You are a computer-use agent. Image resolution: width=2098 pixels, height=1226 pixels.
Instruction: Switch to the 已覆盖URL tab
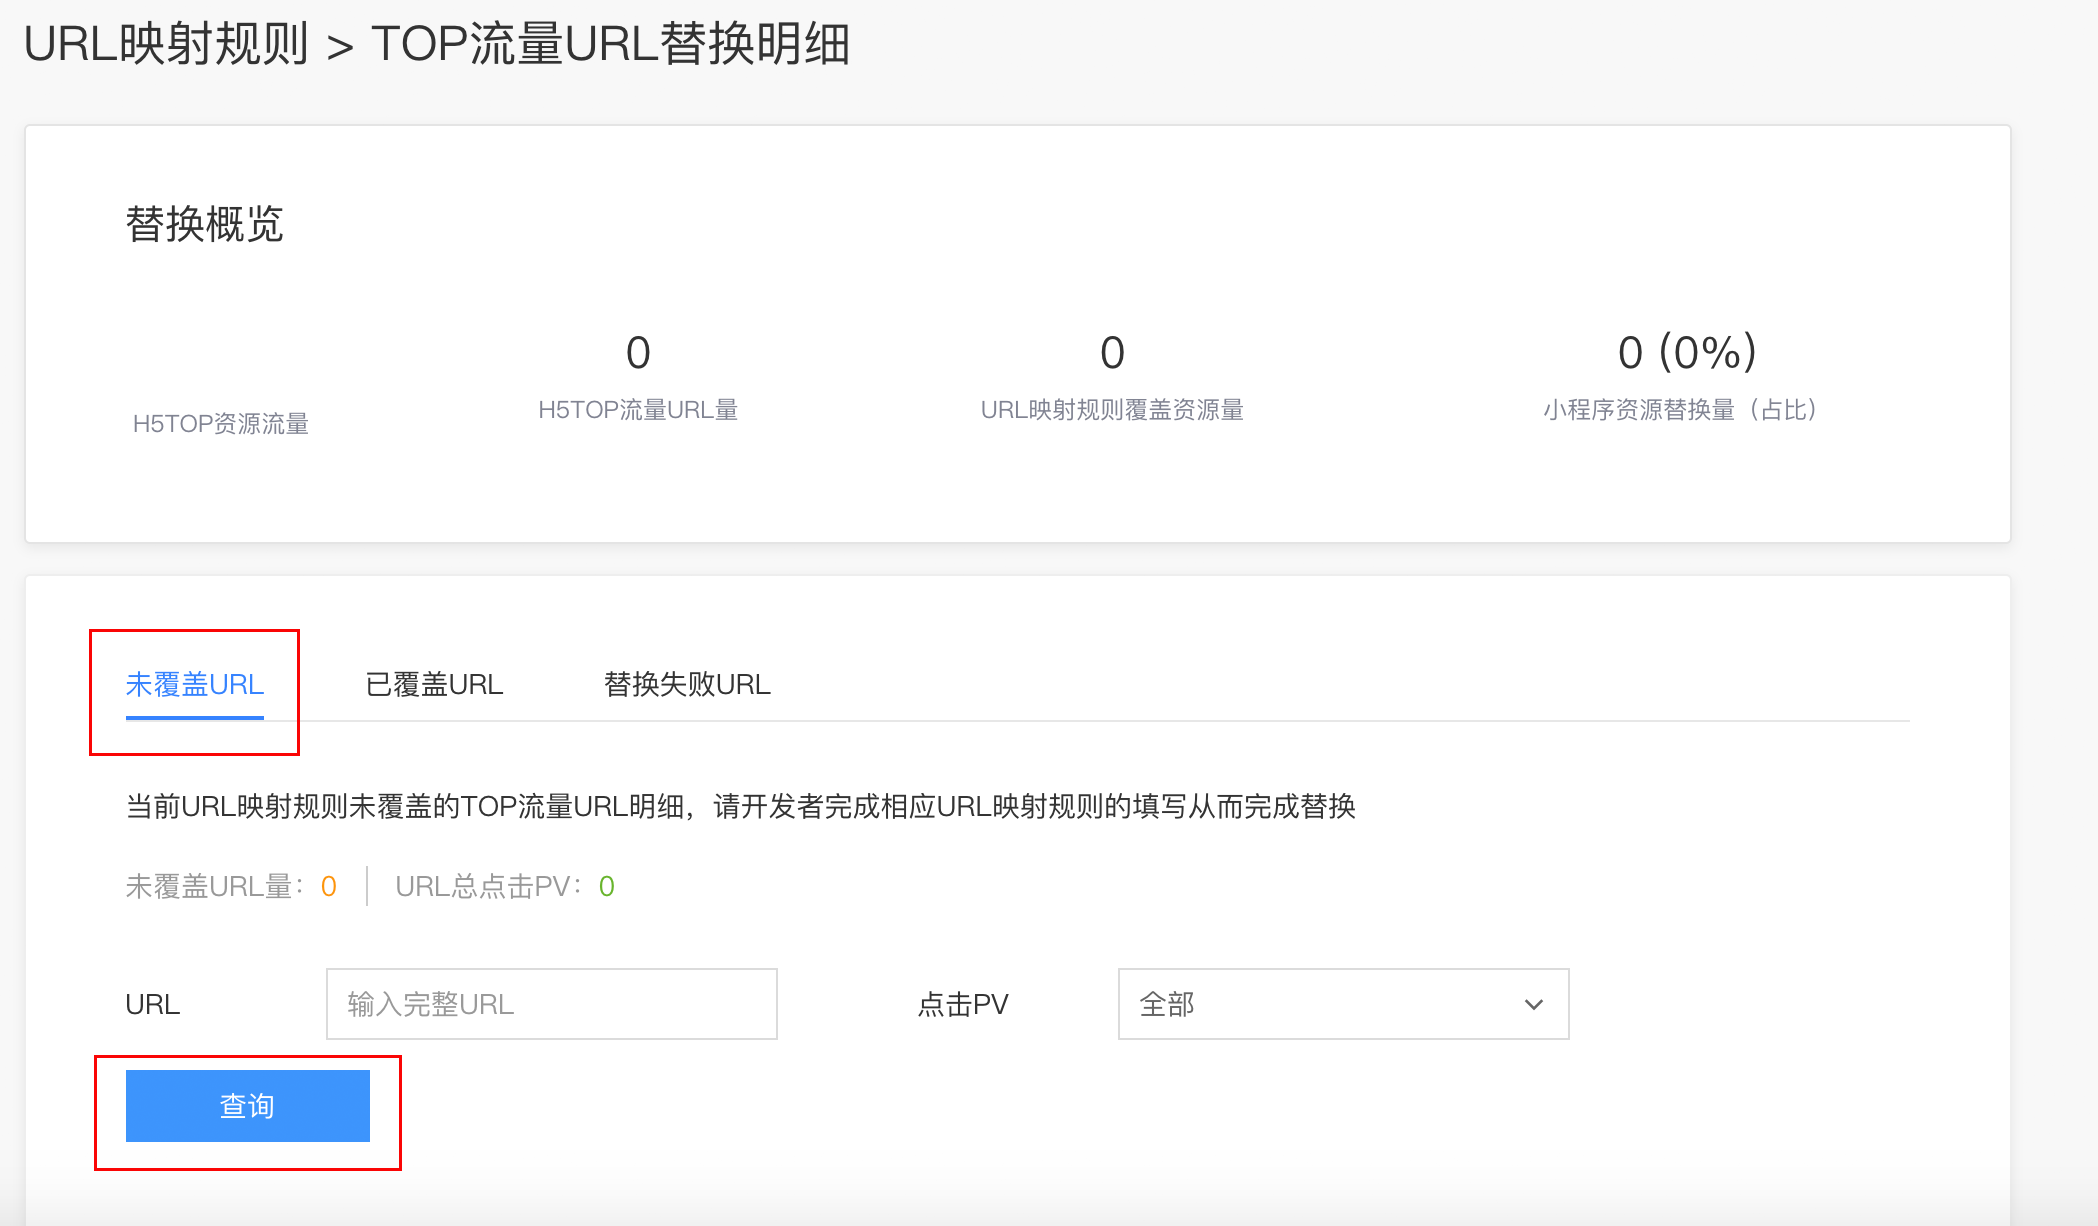[x=434, y=685]
